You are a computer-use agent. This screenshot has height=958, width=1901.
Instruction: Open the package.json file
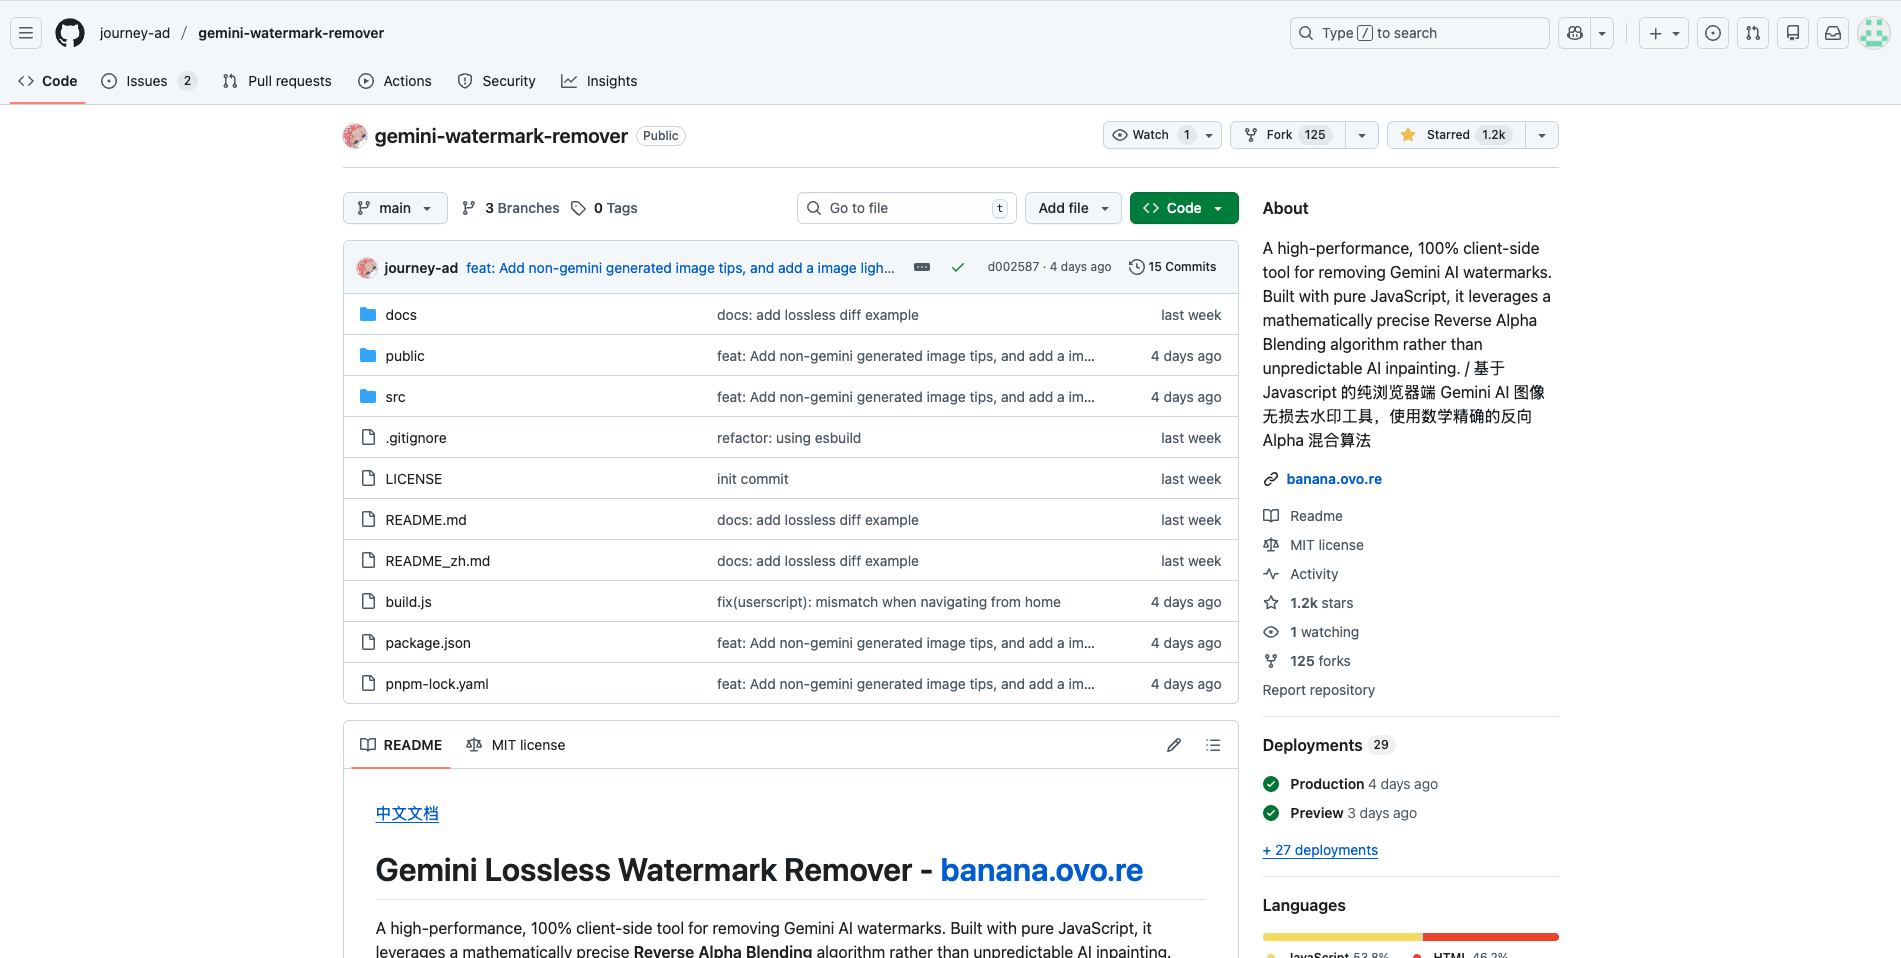pyautogui.click(x=428, y=643)
